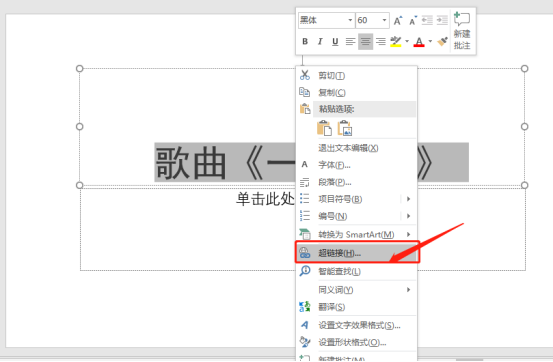Choose the paste as picture icon
The image size is (553, 362).
(345, 128)
